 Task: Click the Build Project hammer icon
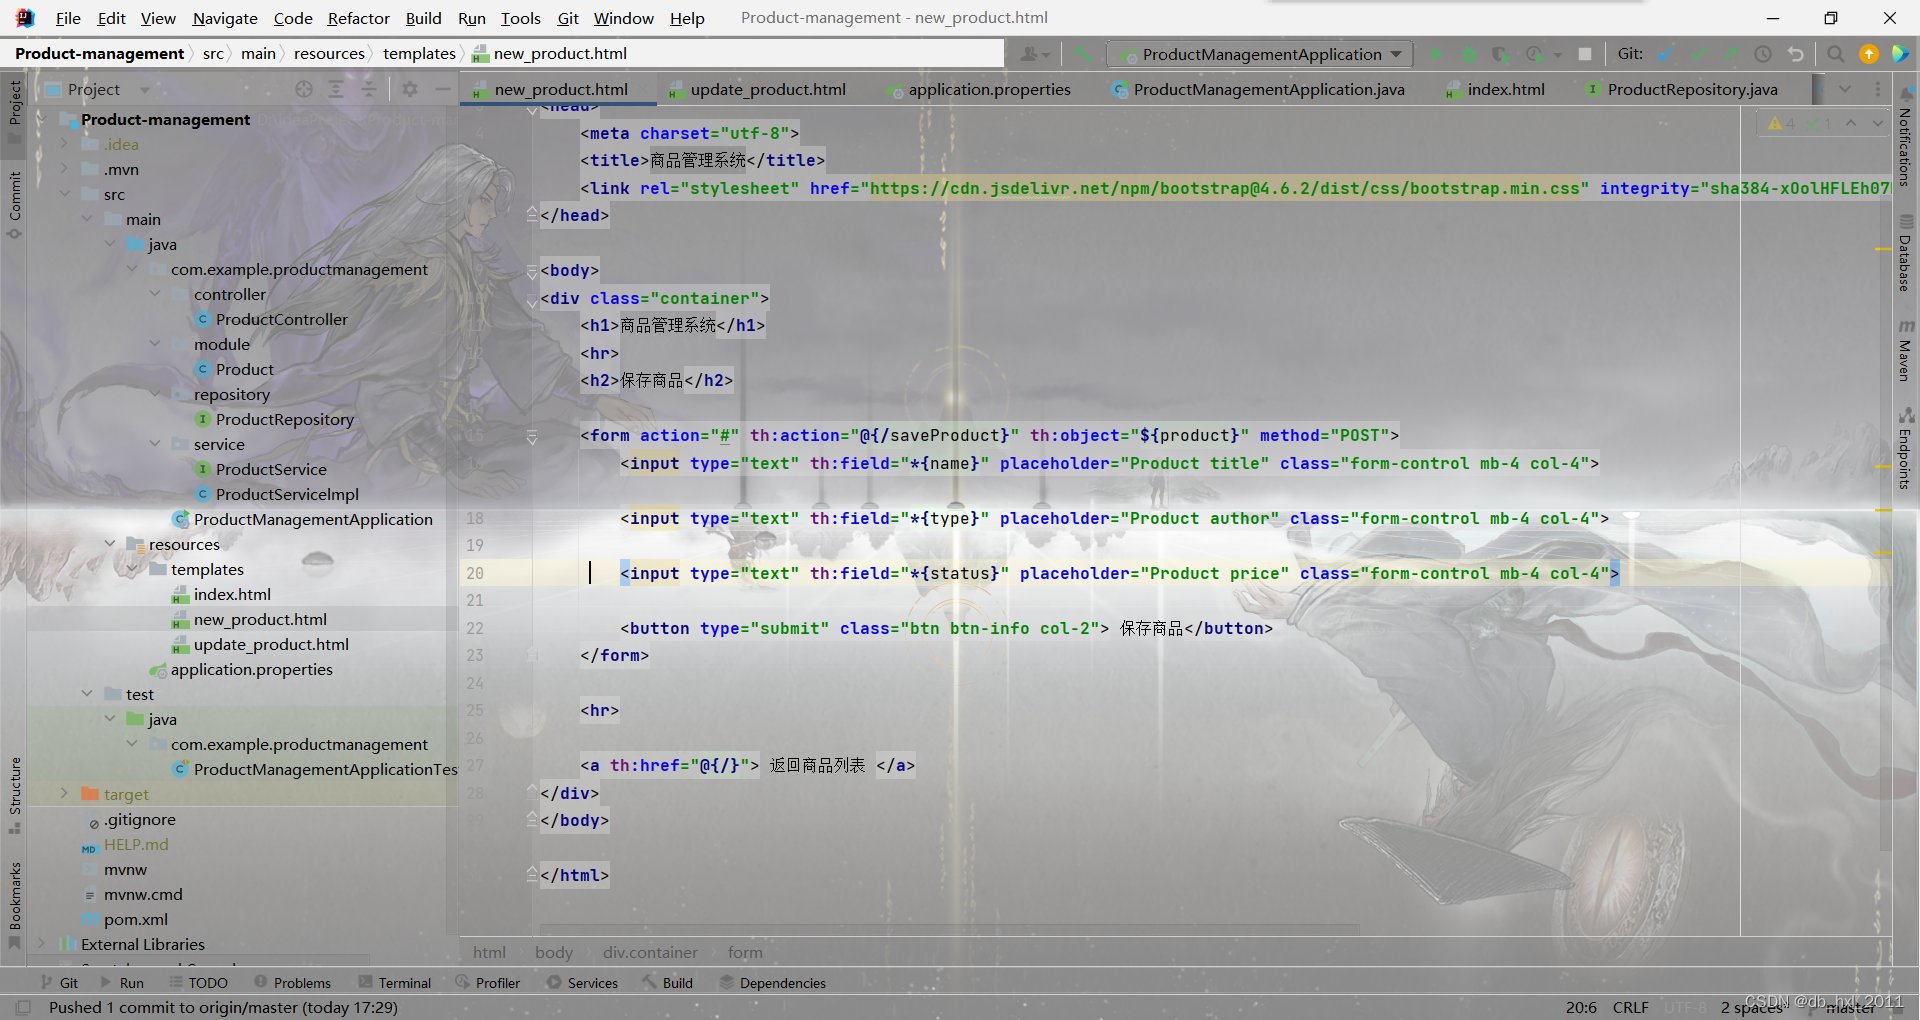[x=1083, y=54]
